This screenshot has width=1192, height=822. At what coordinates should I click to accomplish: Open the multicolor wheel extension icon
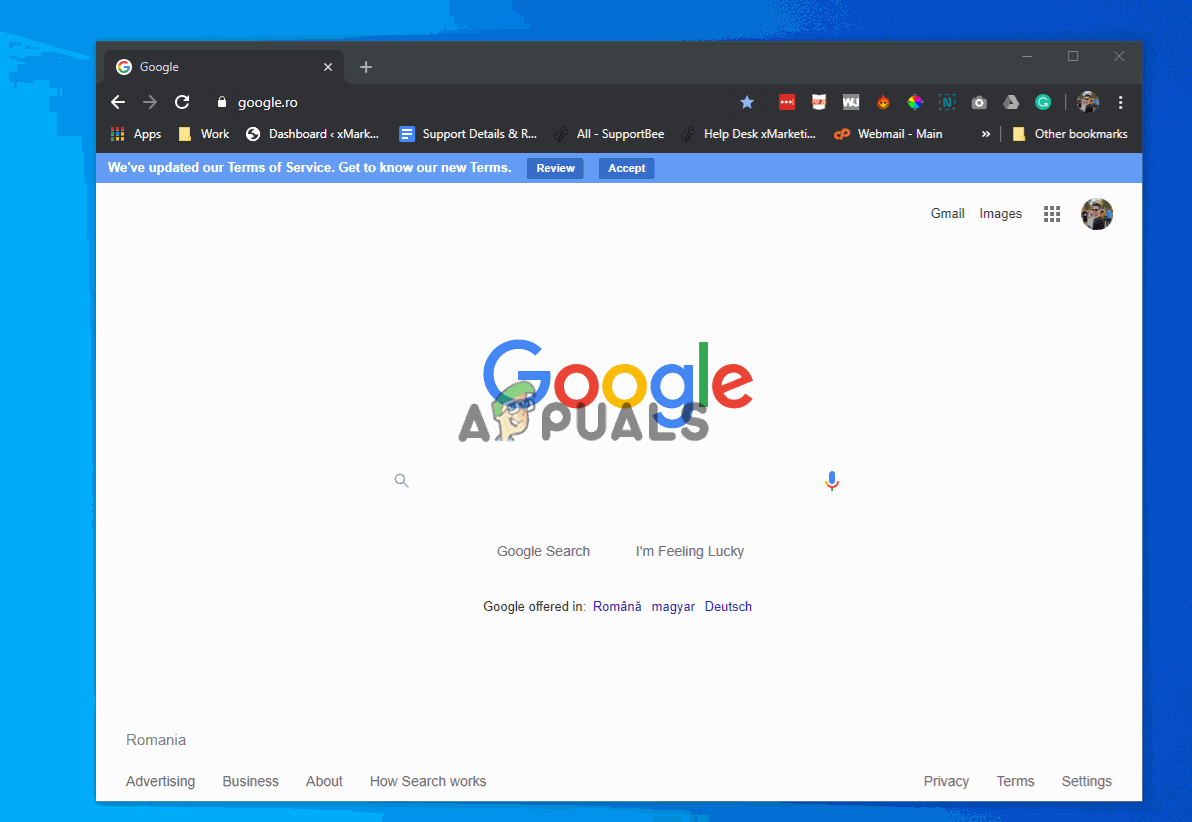pos(915,102)
